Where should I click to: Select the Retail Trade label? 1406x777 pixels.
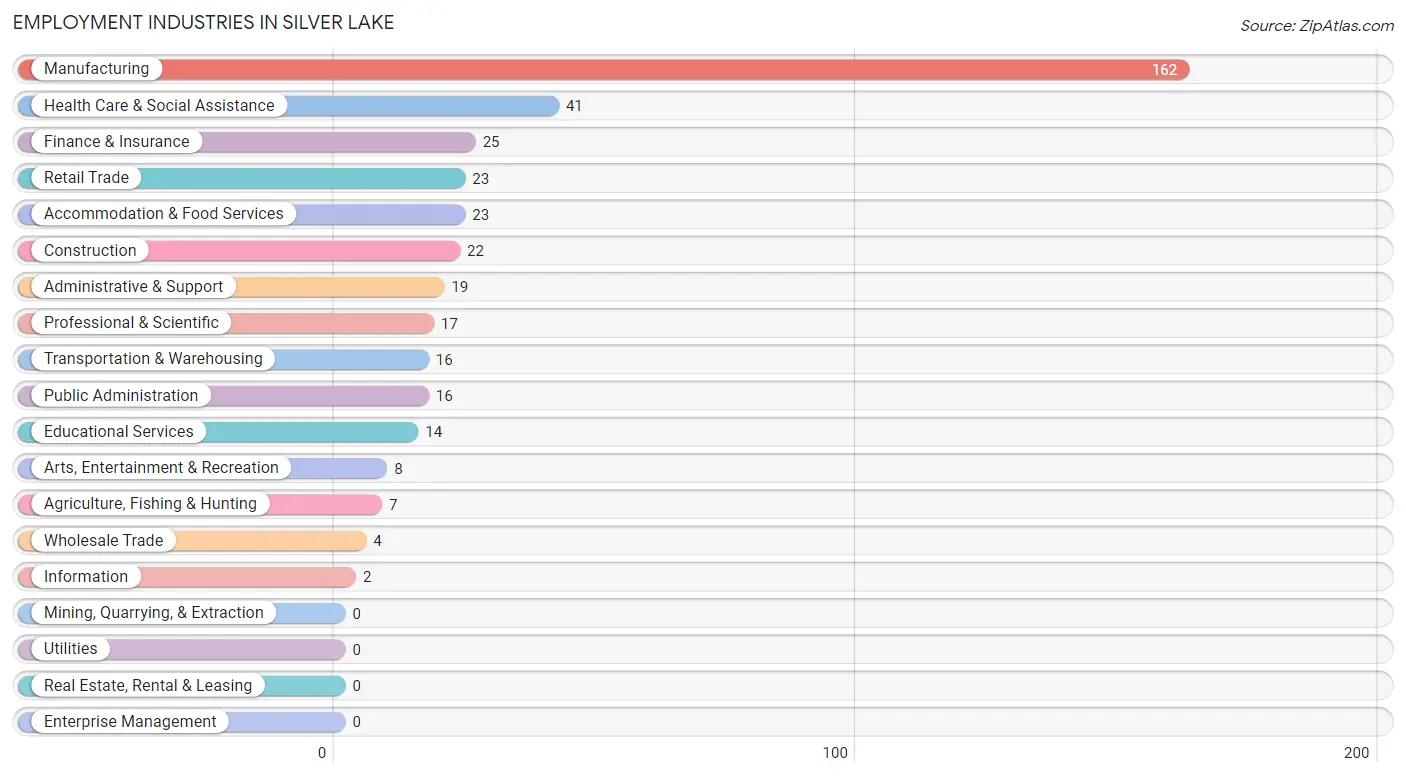coord(86,178)
